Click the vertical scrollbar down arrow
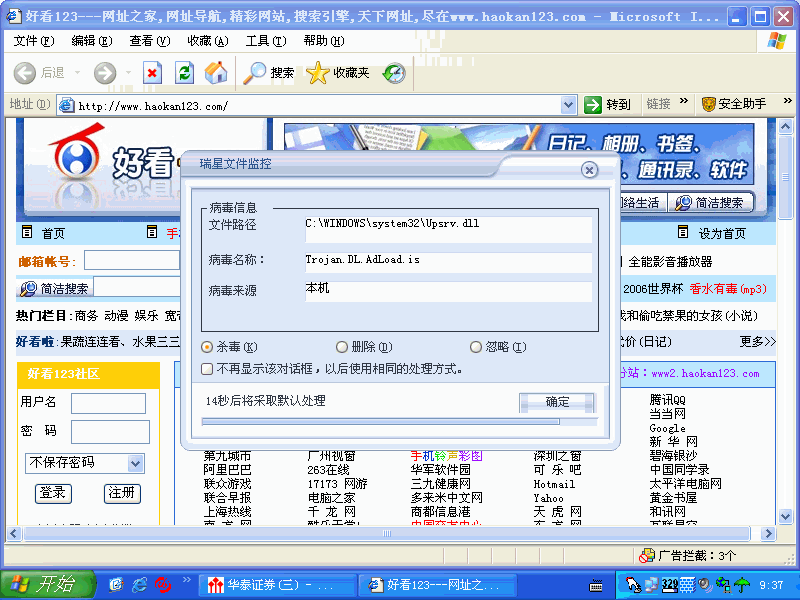Screen dimensions: 800x600 click(786, 516)
